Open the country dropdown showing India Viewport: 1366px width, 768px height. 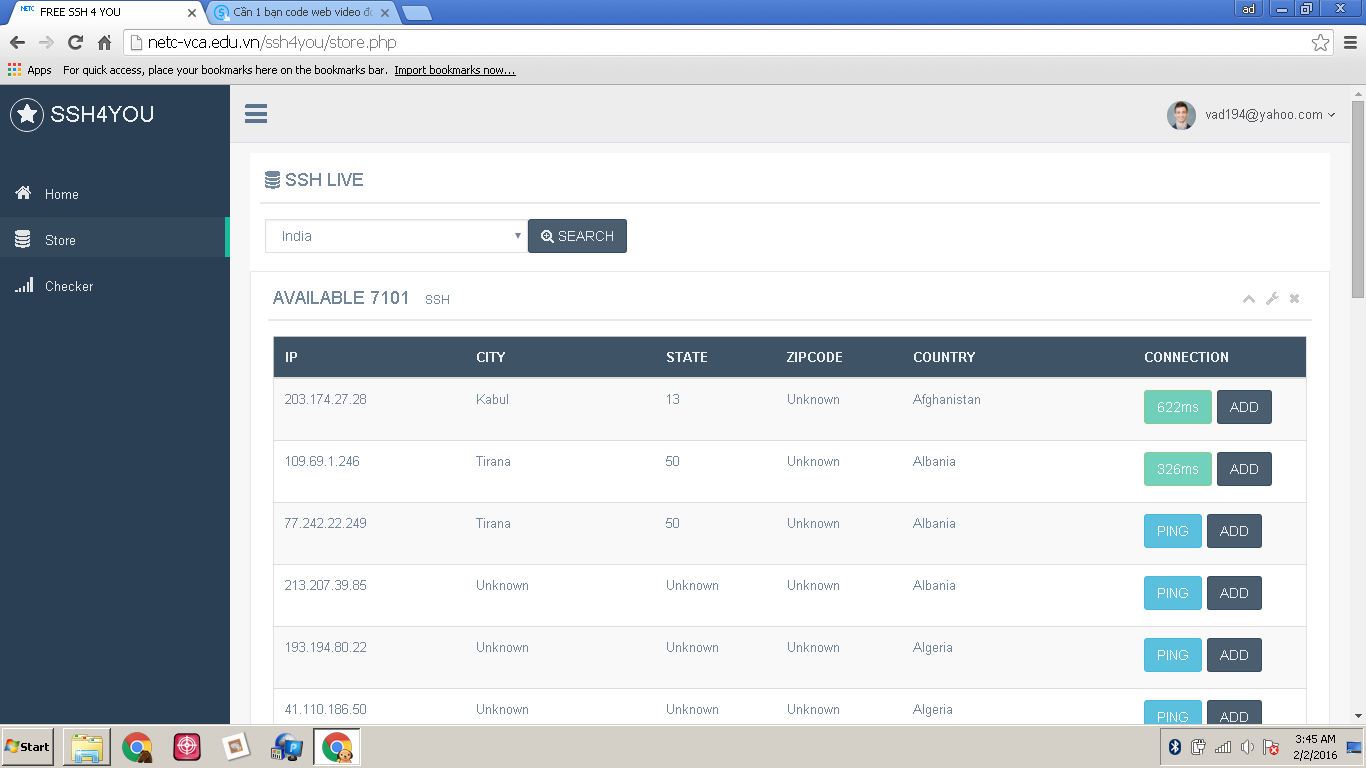pyautogui.click(x=396, y=236)
